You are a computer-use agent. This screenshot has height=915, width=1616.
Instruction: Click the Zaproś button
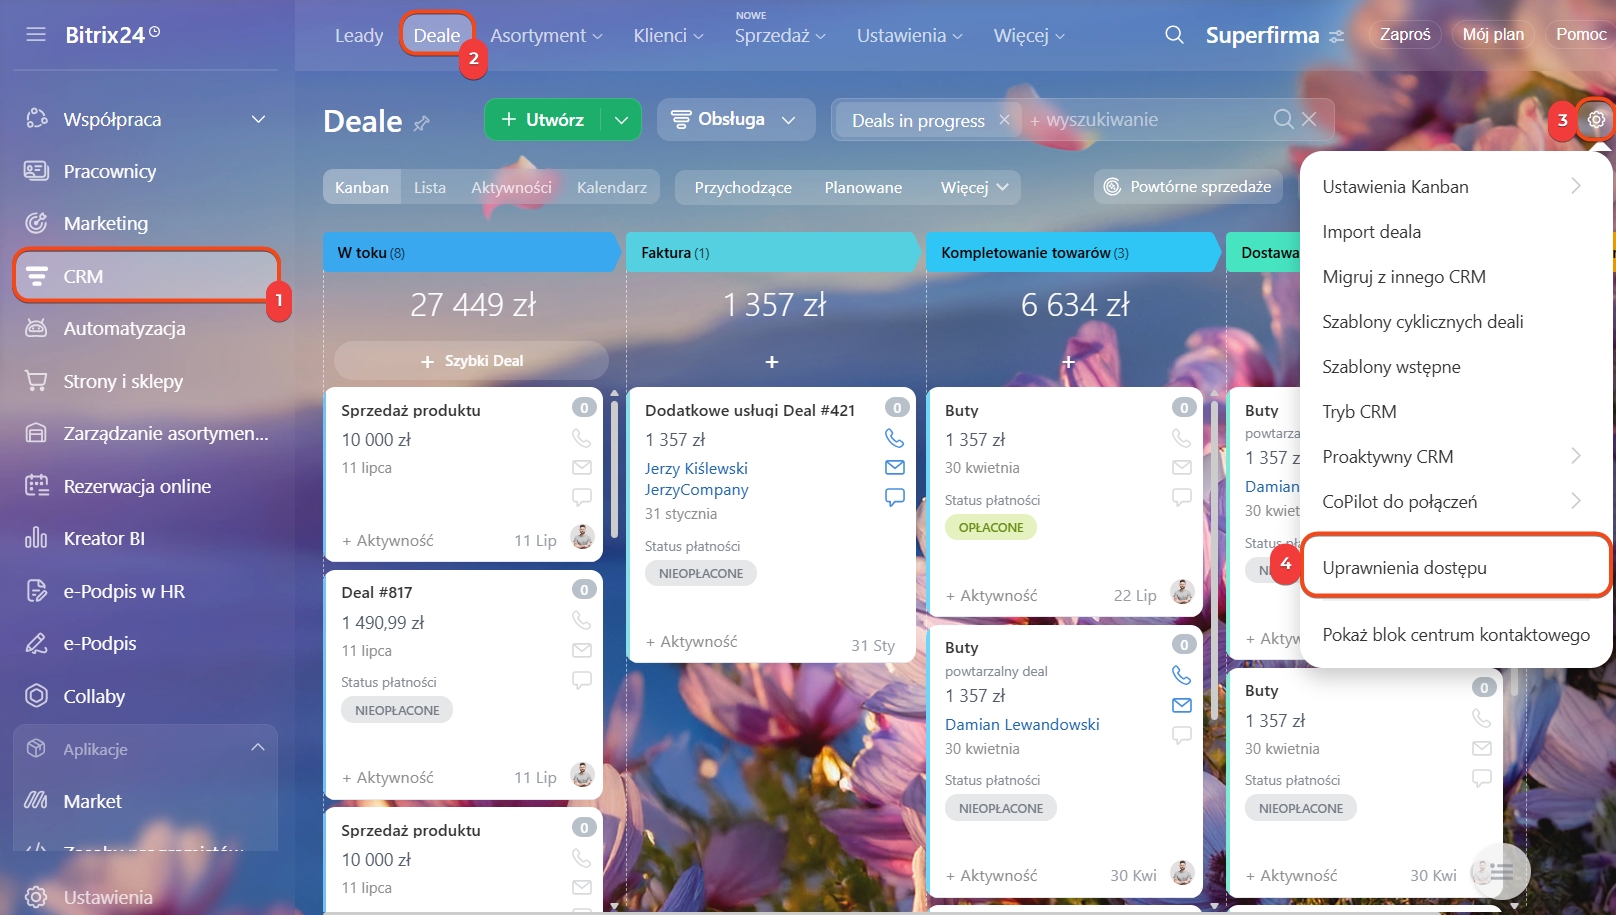[x=1405, y=35]
